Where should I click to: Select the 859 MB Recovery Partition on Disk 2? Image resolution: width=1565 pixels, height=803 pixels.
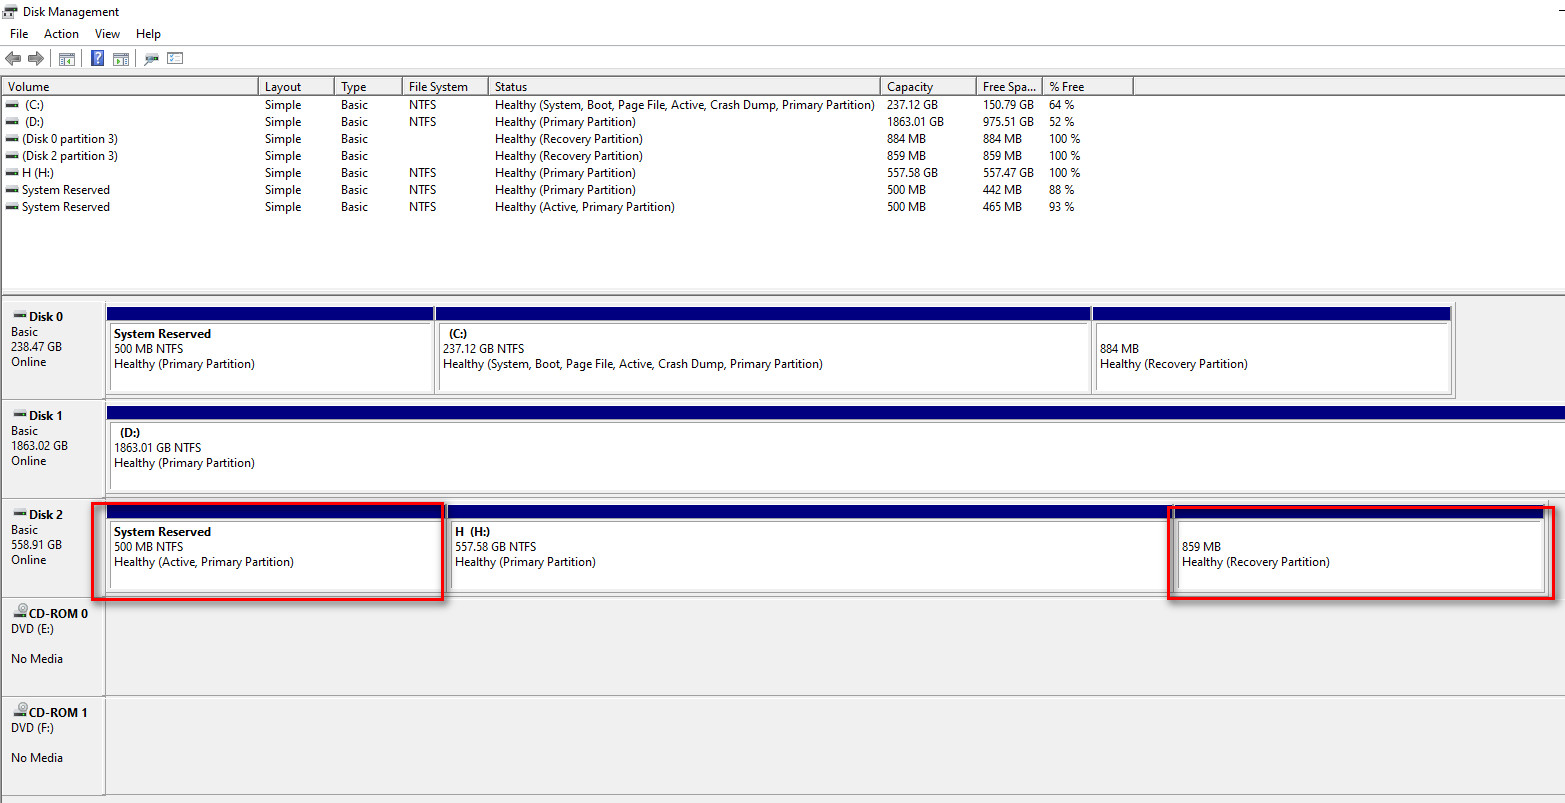(x=1358, y=555)
